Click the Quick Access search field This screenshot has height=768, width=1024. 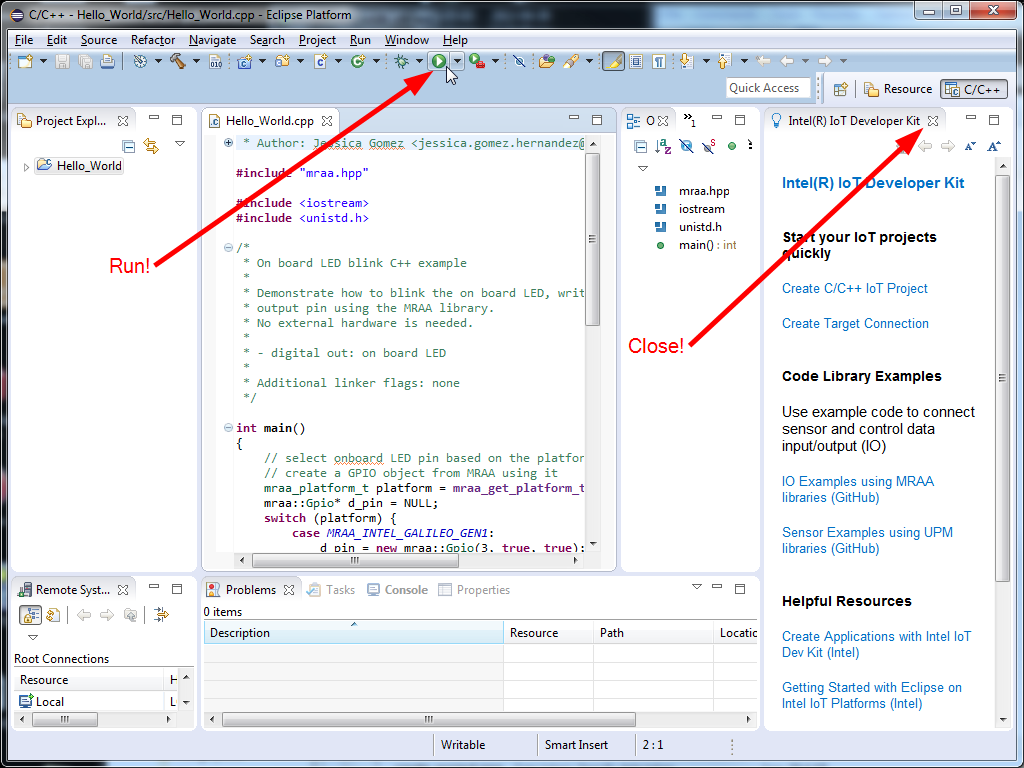click(x=767, y=88)
